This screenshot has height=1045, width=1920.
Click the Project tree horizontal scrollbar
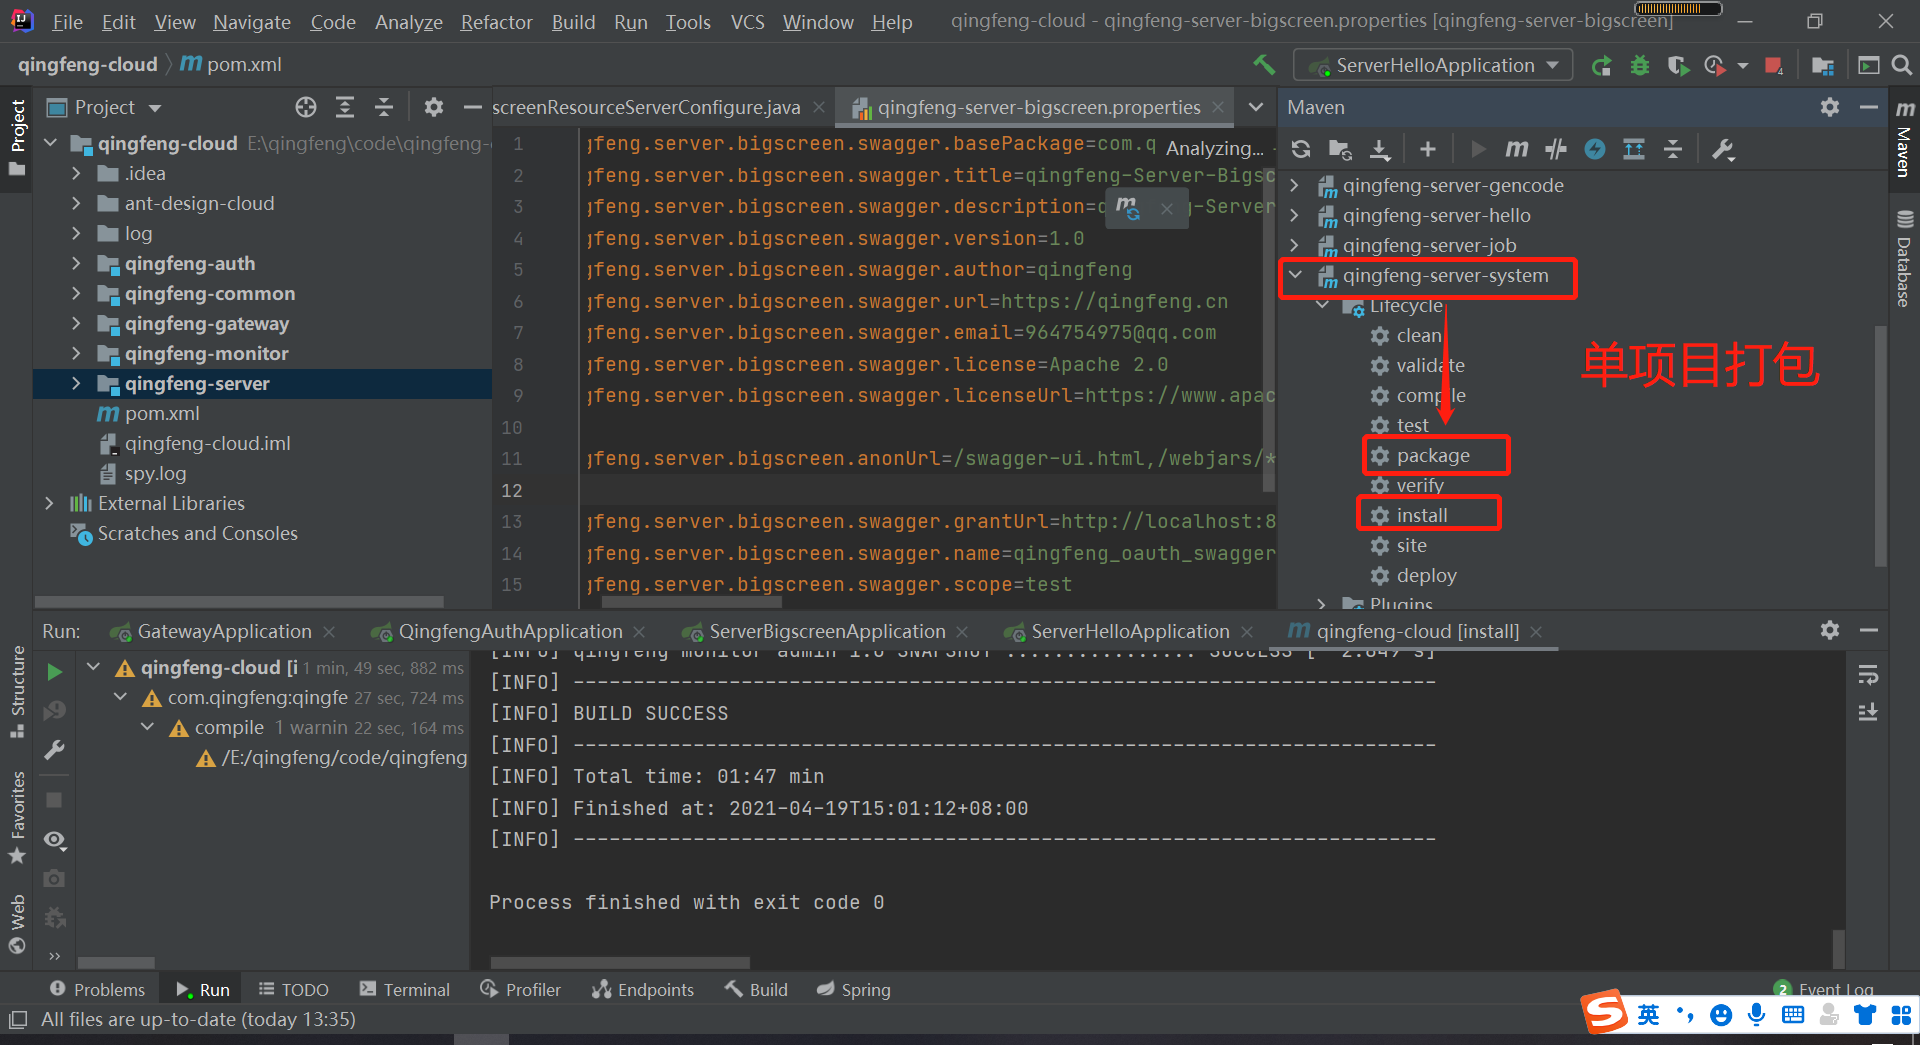[x=239, y=602]
